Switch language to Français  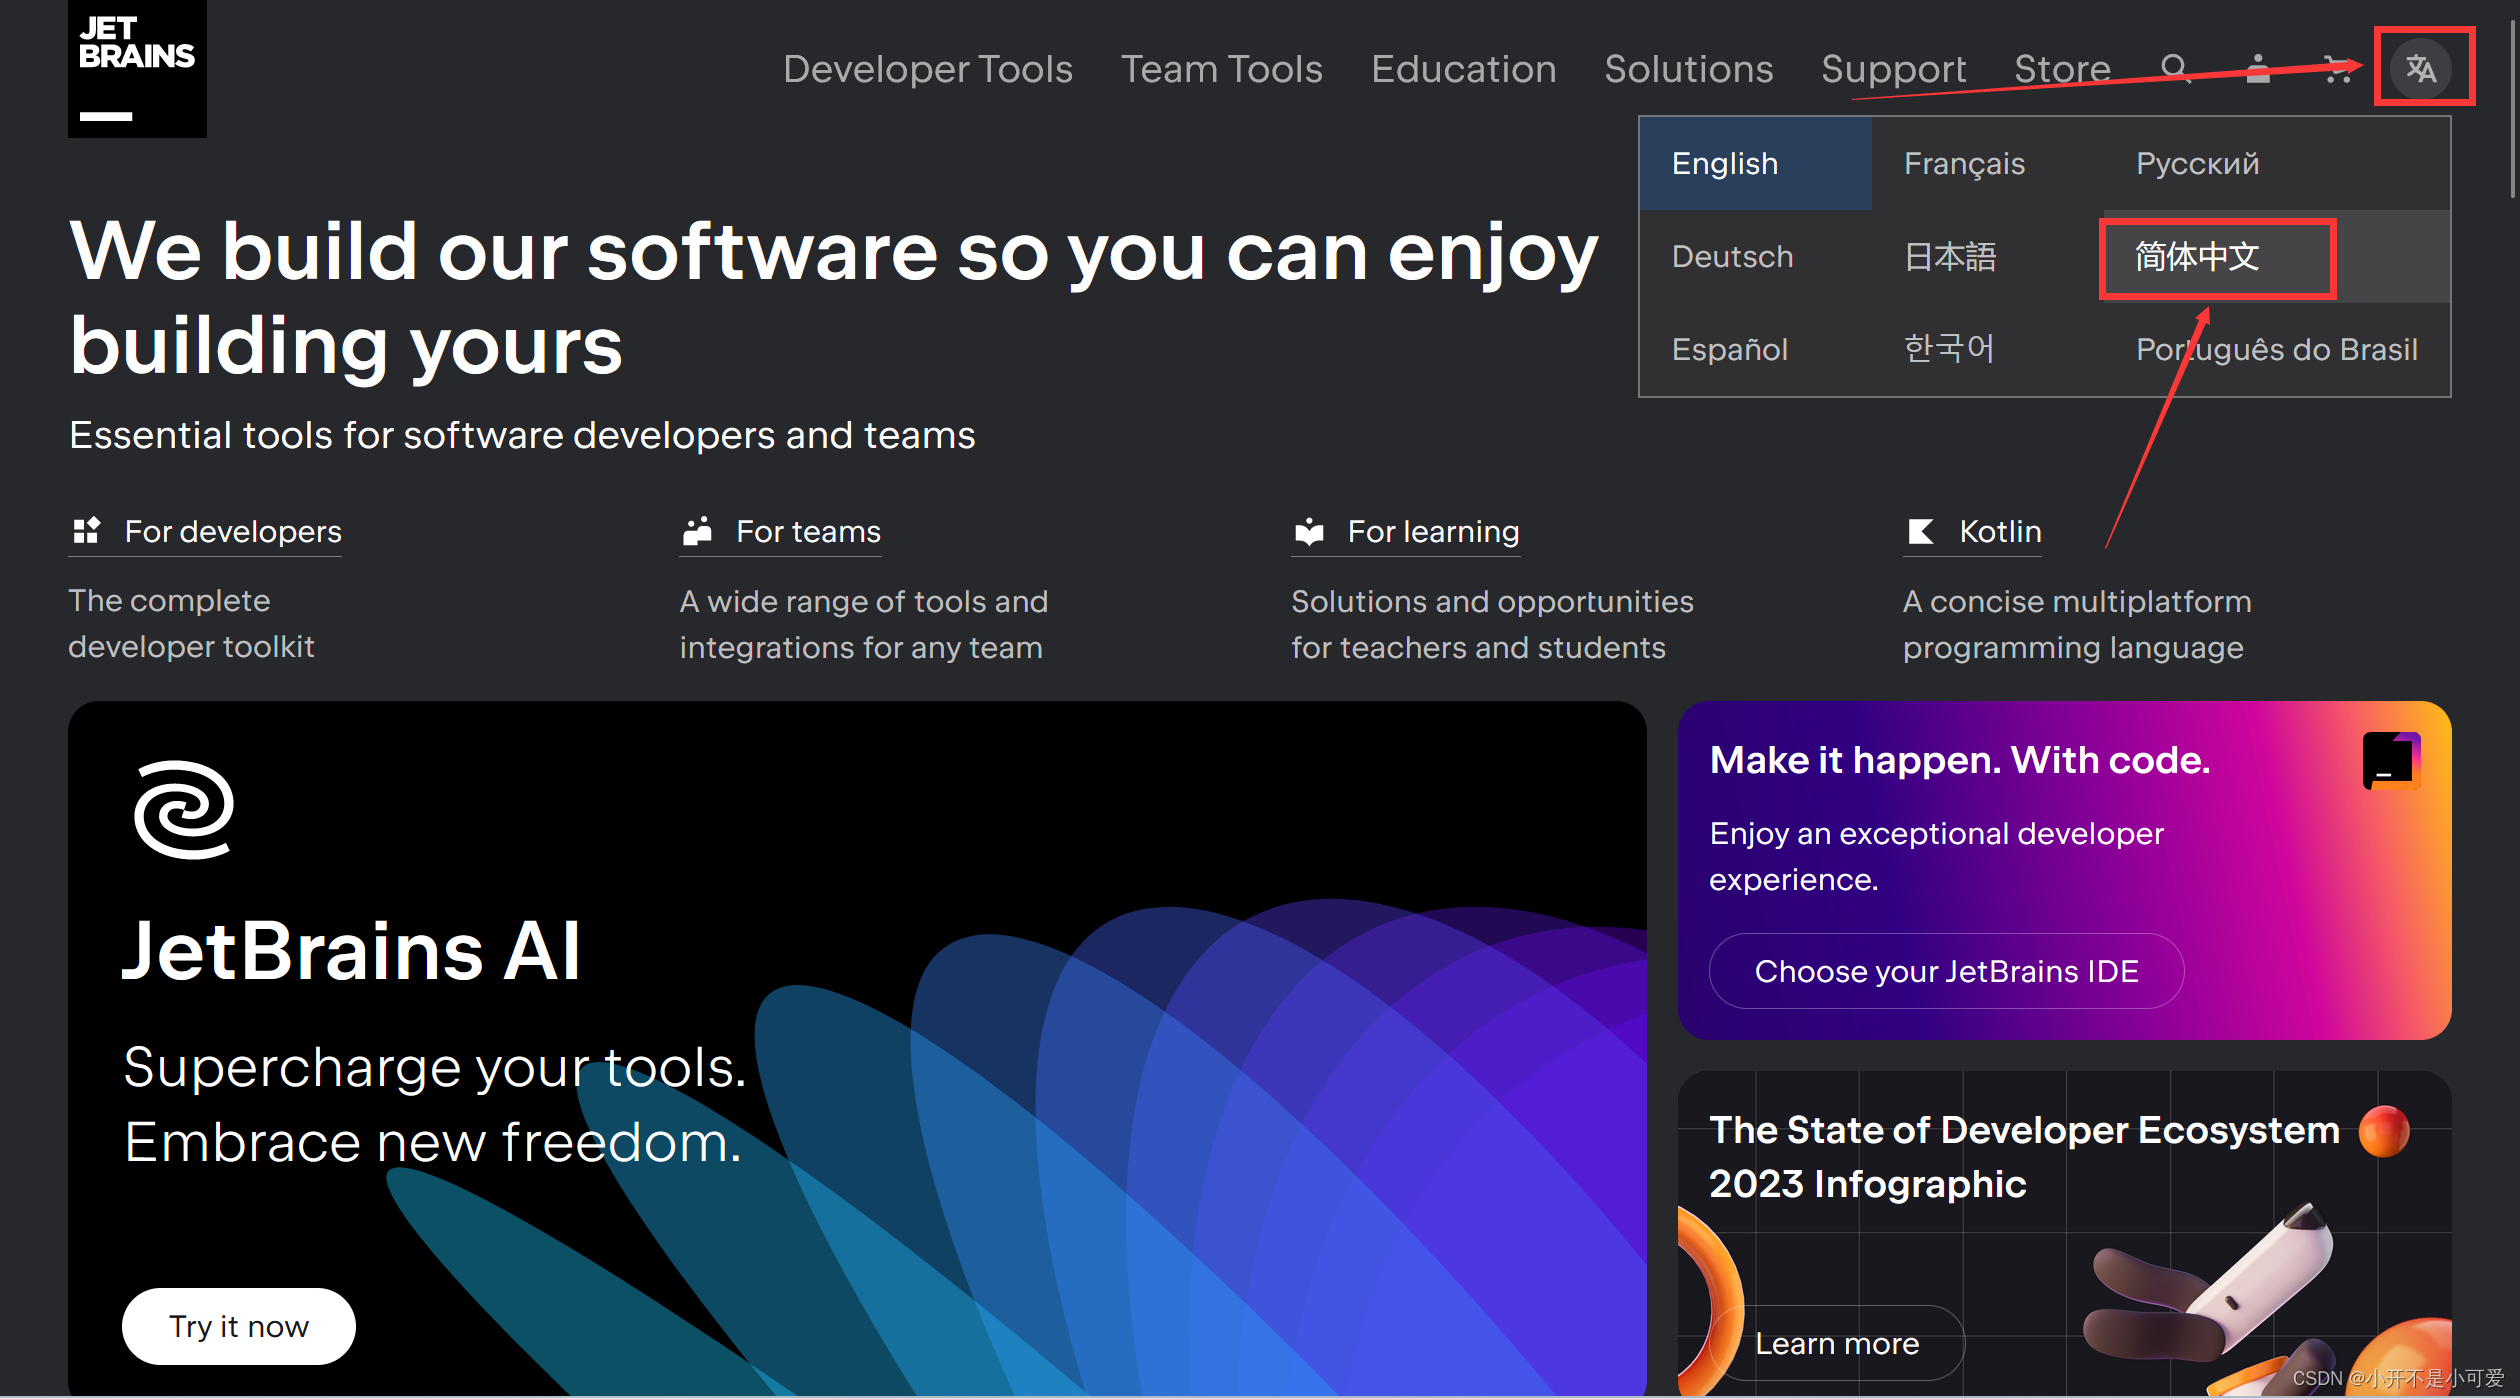(1964, 164)
